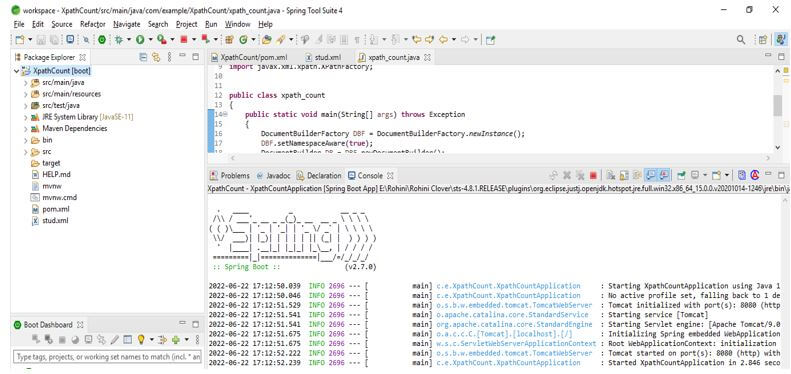The image size is (791, 374).
Task: Open the Project menu
Action: [x=186, y=24]
